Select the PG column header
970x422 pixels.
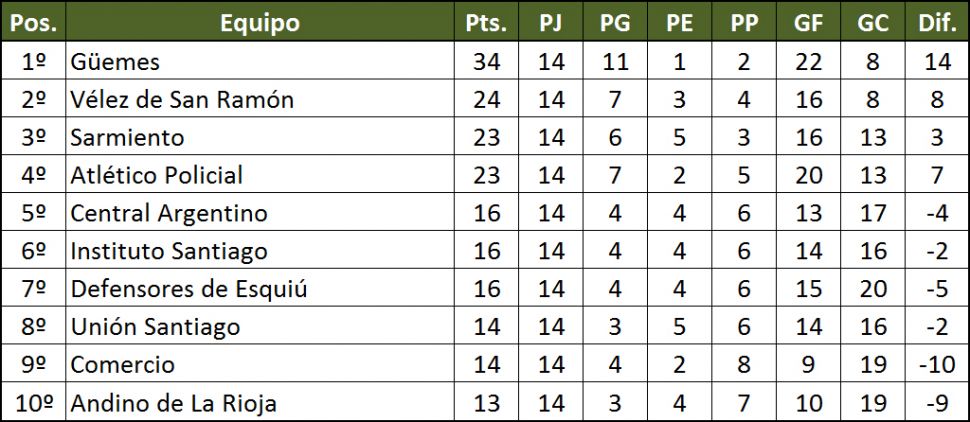(x=615, y=22)
